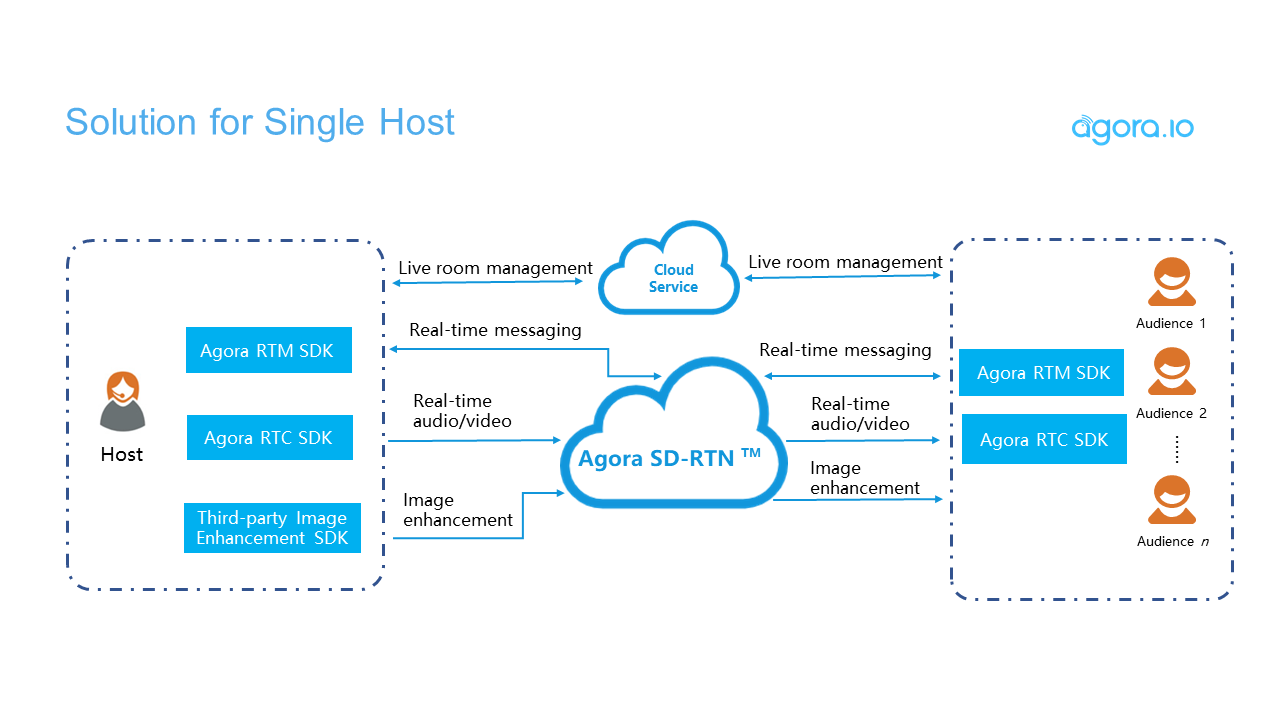Click the host-side 'Real-time messaging' label
The width and height of the screenshot is (1280, 720).
tap(495, 330)
